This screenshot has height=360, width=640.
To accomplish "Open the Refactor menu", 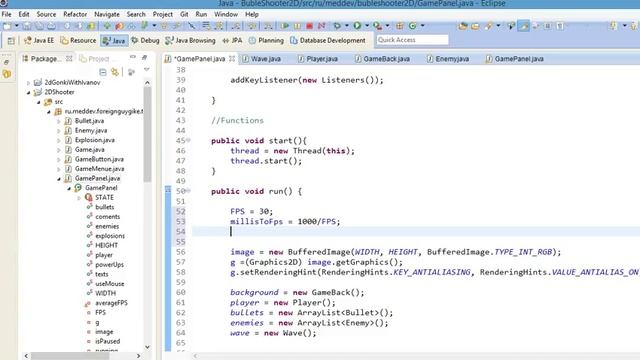I will coord(75,14).
